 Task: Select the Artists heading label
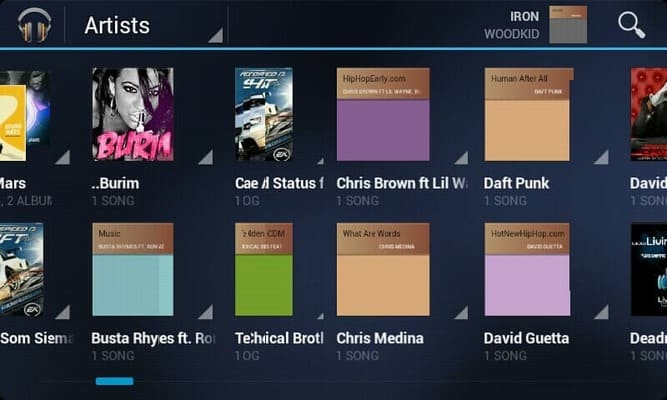pyautogui.click(x=117, y=25)
